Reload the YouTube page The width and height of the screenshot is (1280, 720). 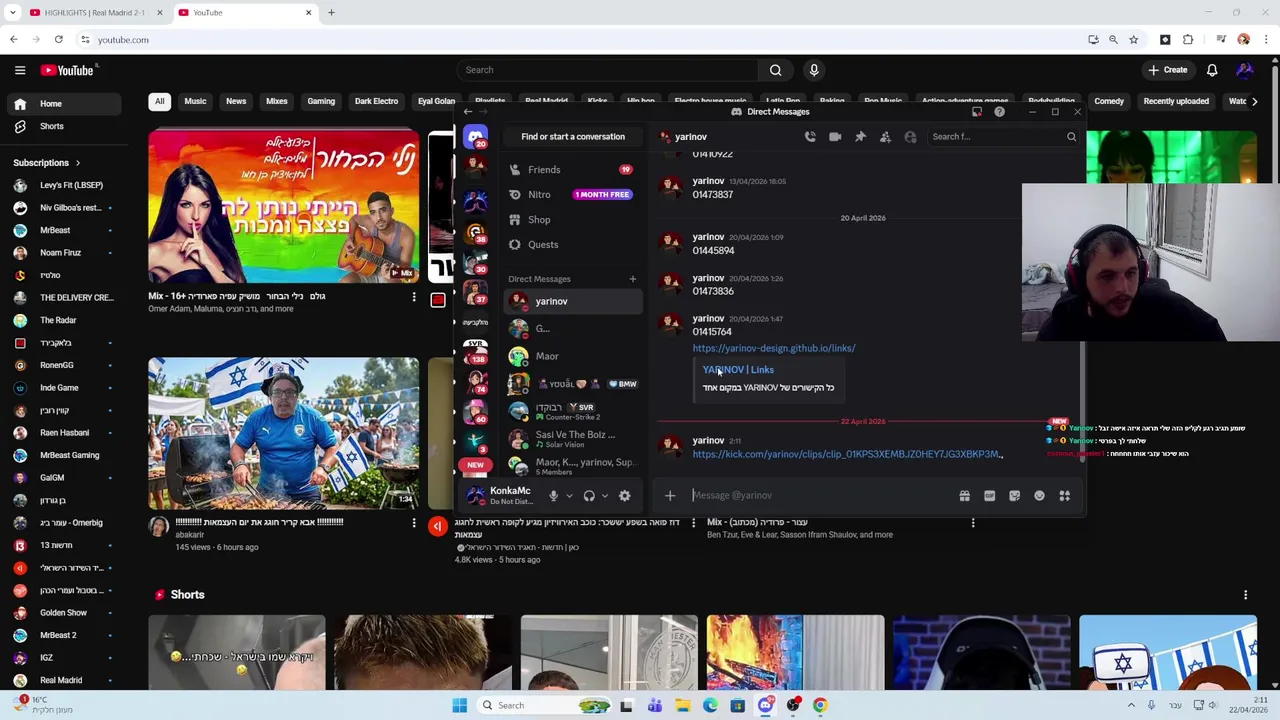point(59,40)
